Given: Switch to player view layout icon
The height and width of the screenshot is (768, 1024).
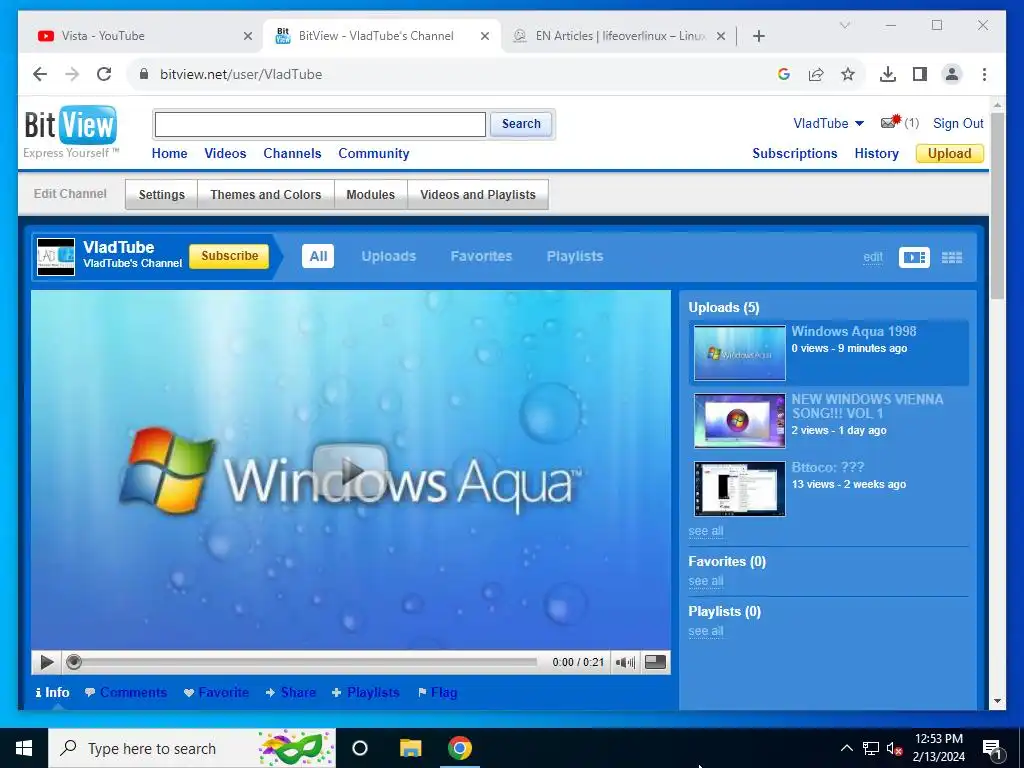Looking at the screenshot, I should pyautogui.click(x=914, y=257).
